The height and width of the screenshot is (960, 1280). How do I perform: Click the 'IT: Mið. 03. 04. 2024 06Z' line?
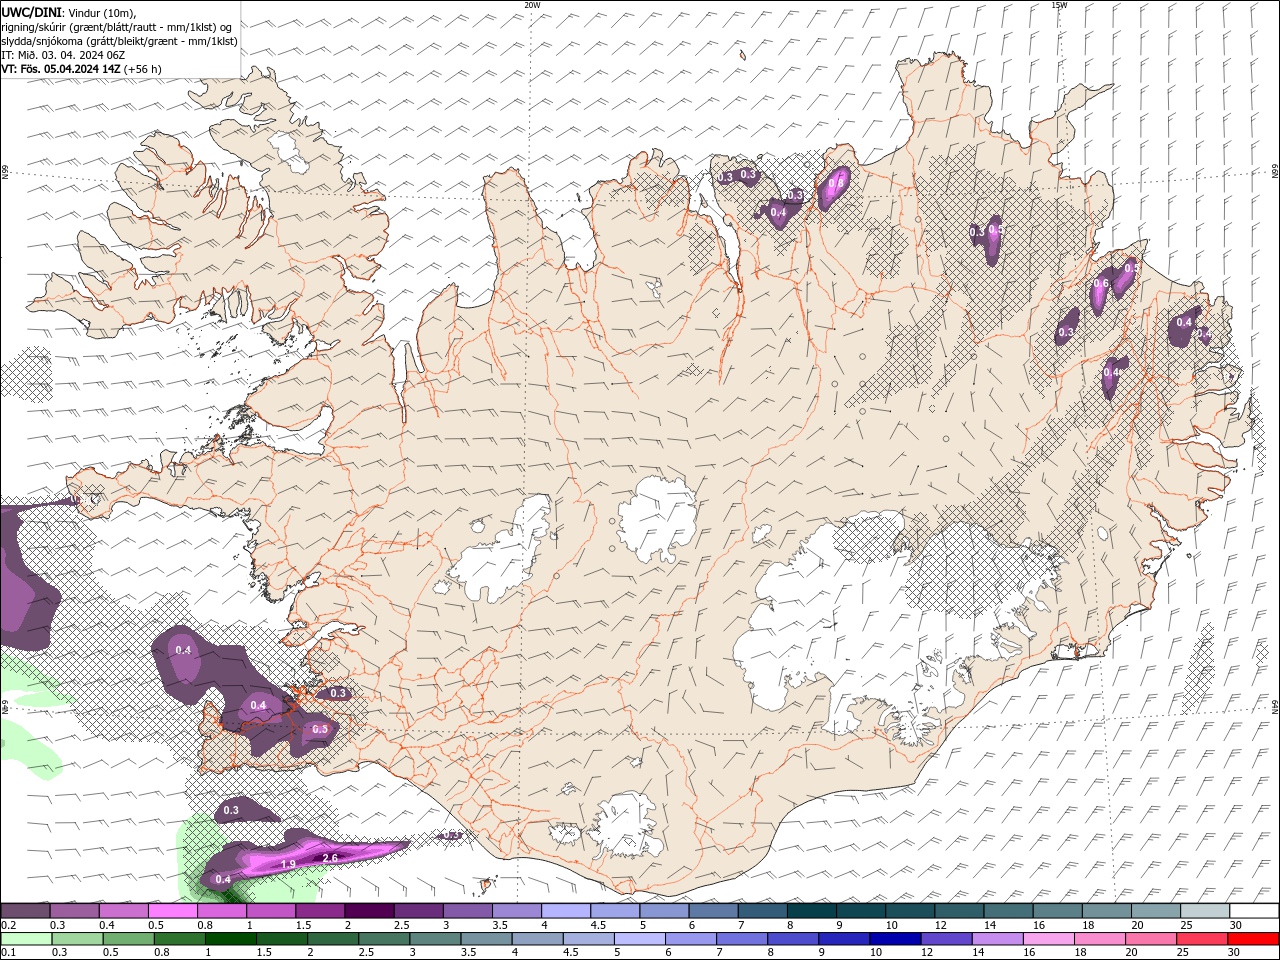[x=63, y=55]
